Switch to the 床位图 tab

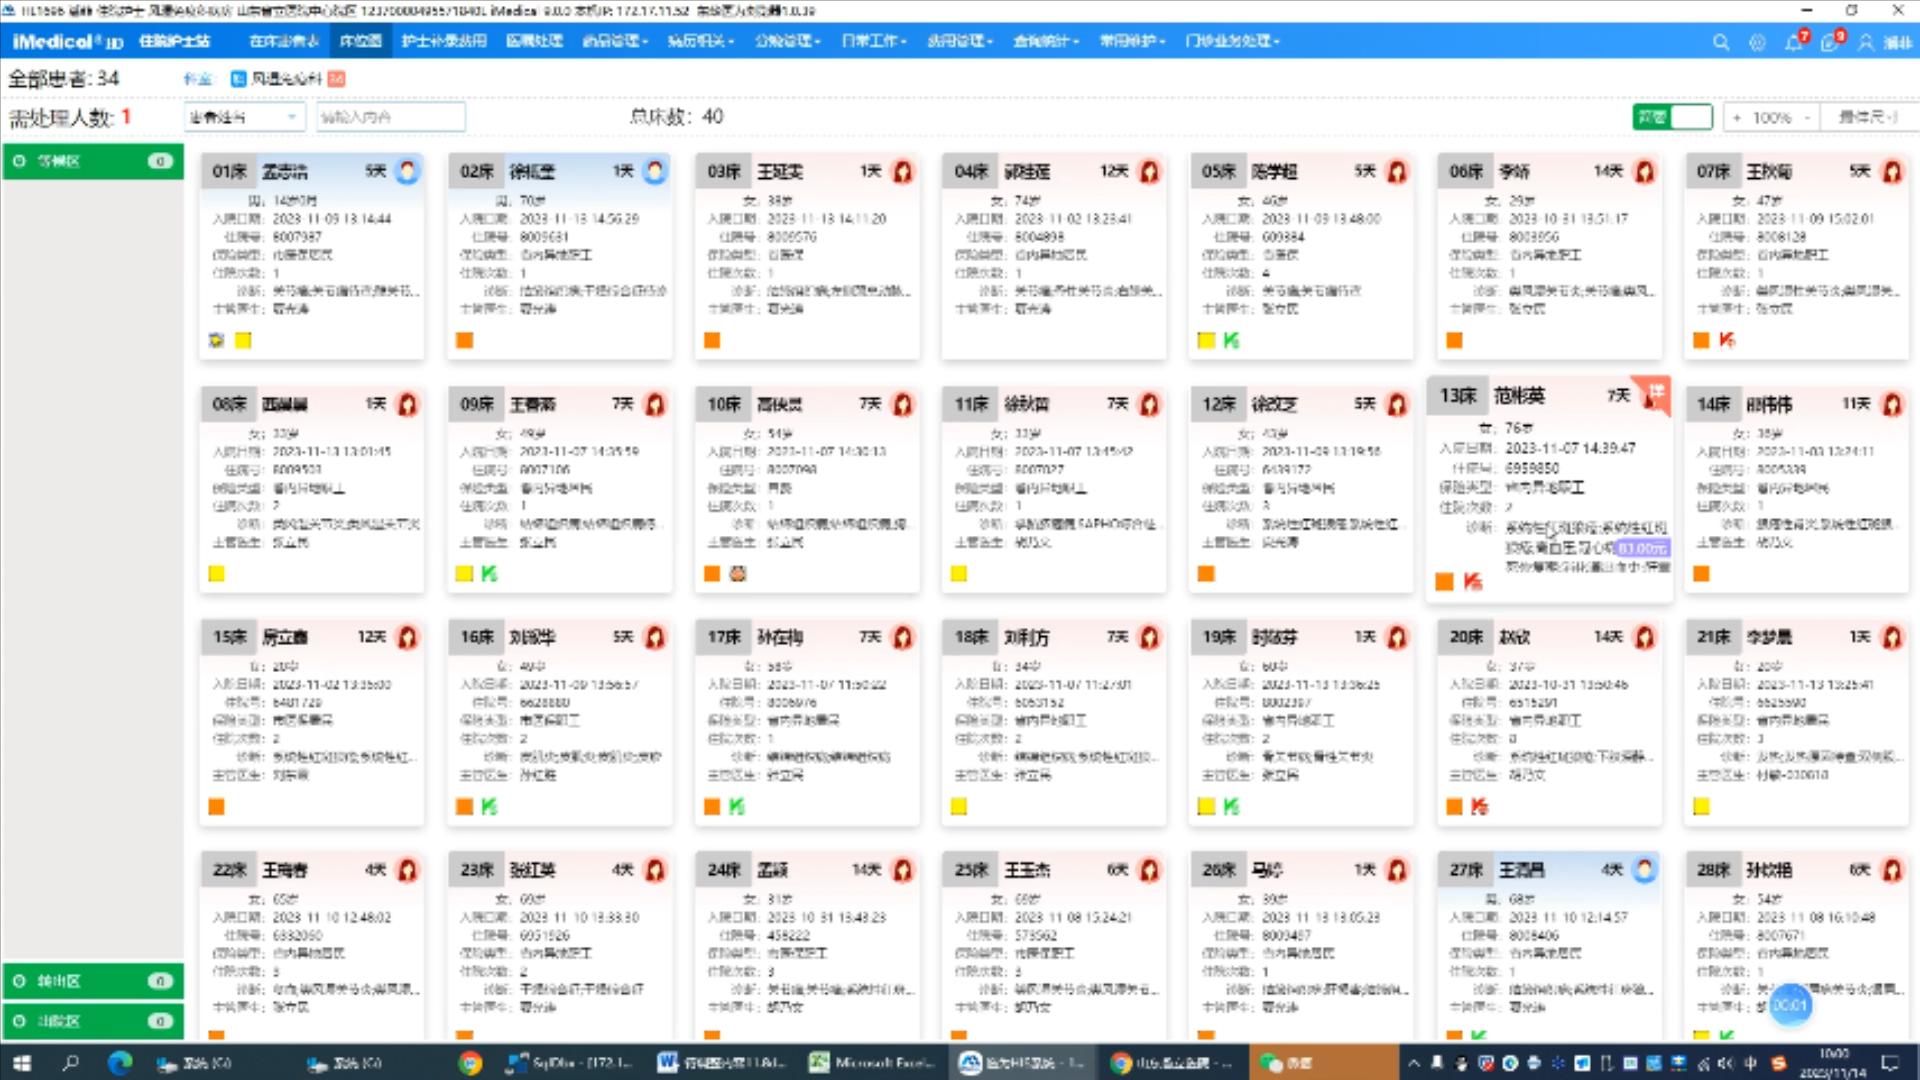[360, 41]
